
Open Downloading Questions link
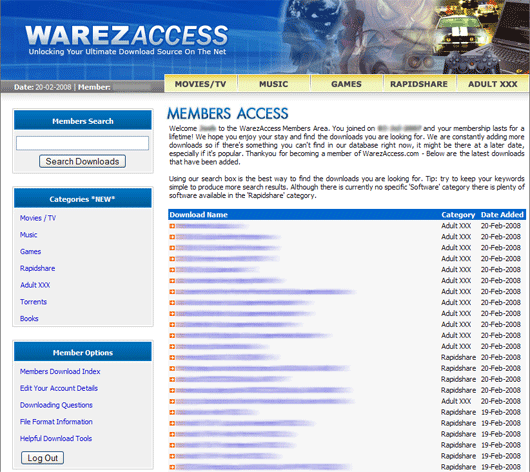pos(56,405)
